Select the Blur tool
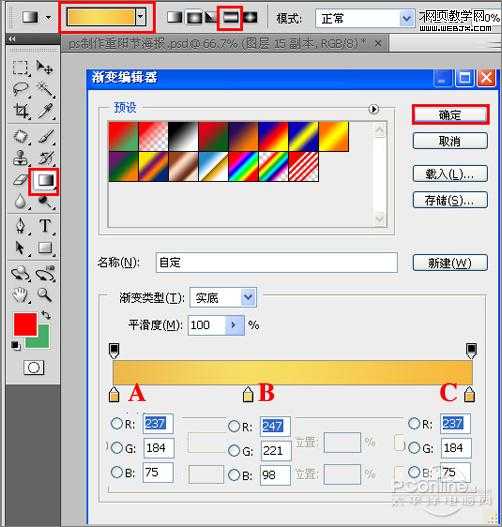The height and width of the screenshot is (527, 502). (x=20, y=202)
